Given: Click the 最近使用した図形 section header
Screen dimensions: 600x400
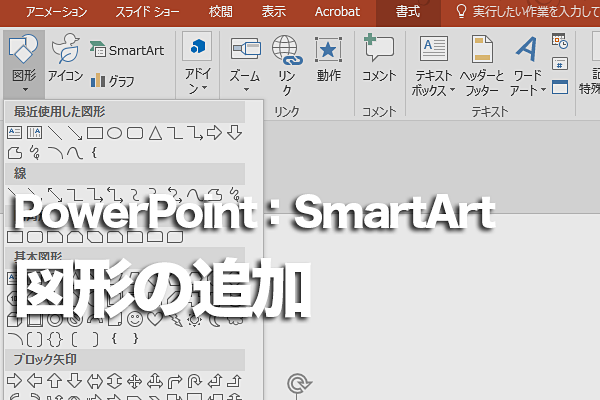Looking at the screenshot, I should point(125,112).
